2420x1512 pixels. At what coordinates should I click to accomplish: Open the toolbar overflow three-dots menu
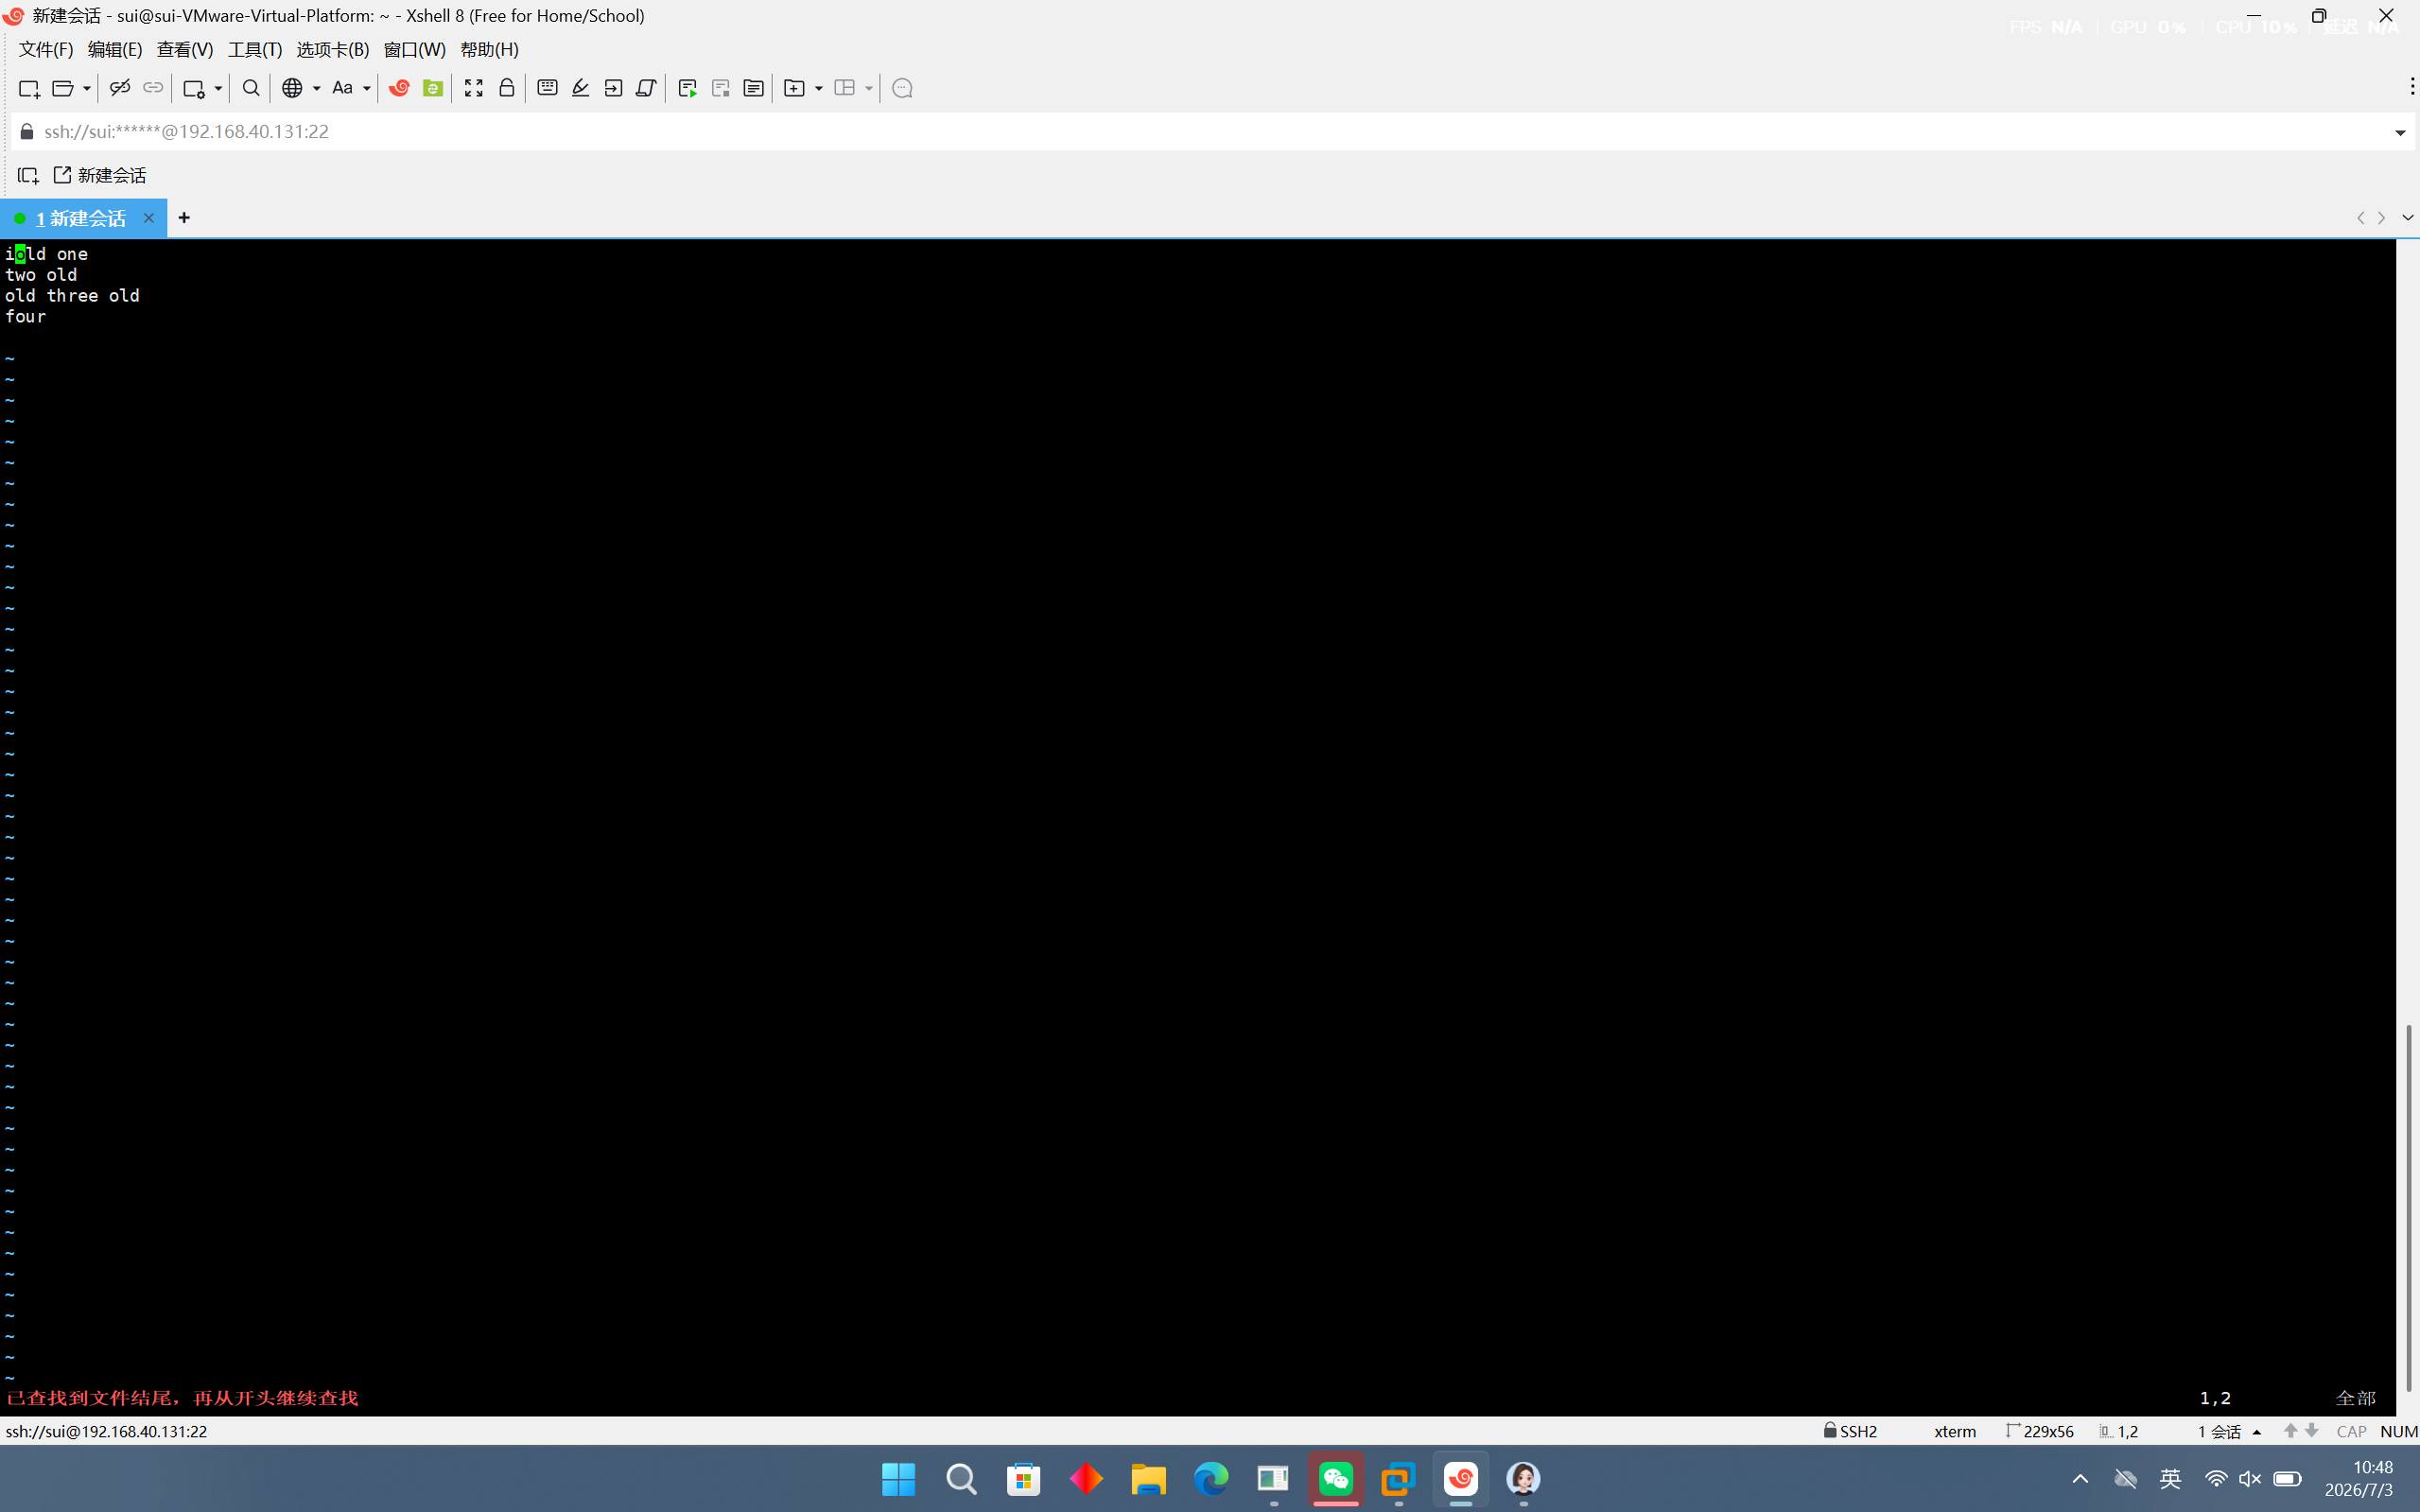(x=2412, y=88)
